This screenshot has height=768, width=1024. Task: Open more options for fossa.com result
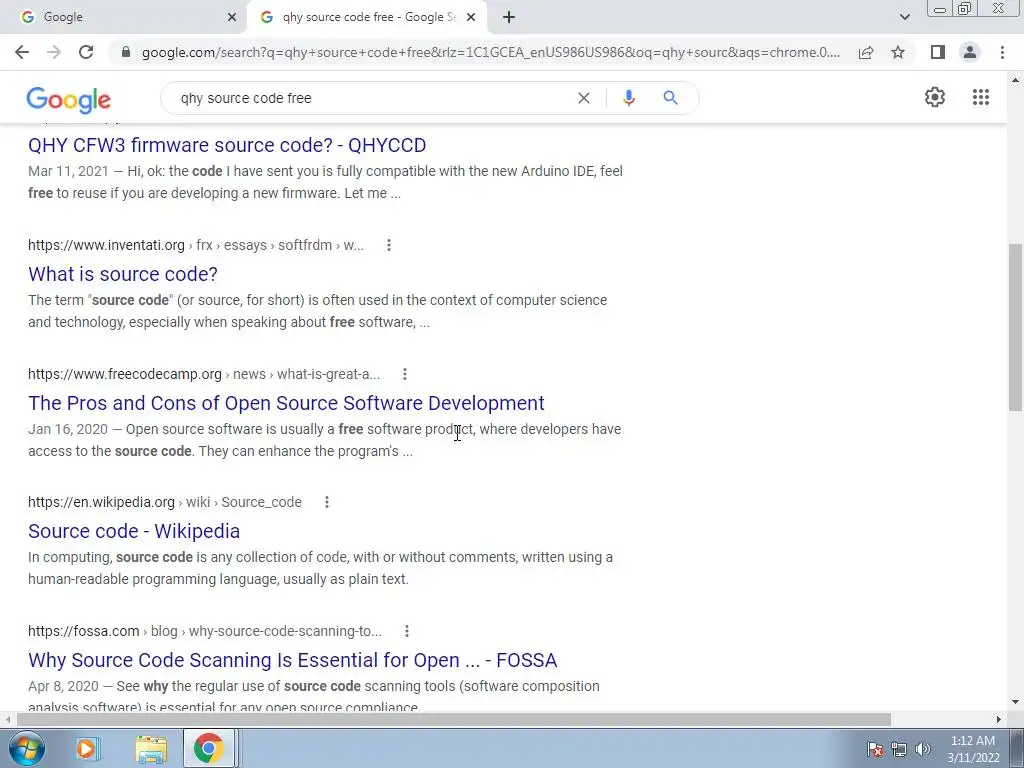pyautogui.click(x=407, y=631)
